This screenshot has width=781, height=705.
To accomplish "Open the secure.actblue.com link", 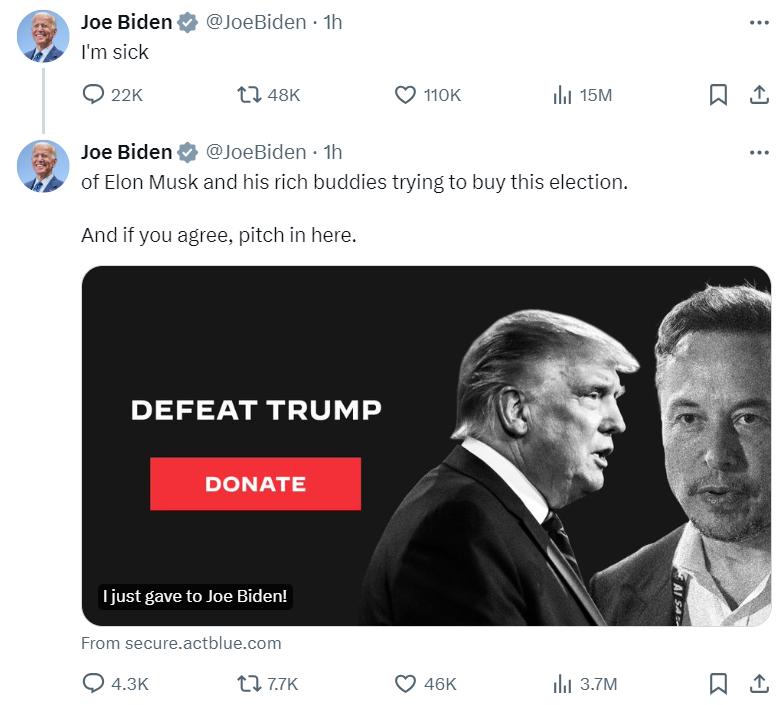I will tap(181, 643).
